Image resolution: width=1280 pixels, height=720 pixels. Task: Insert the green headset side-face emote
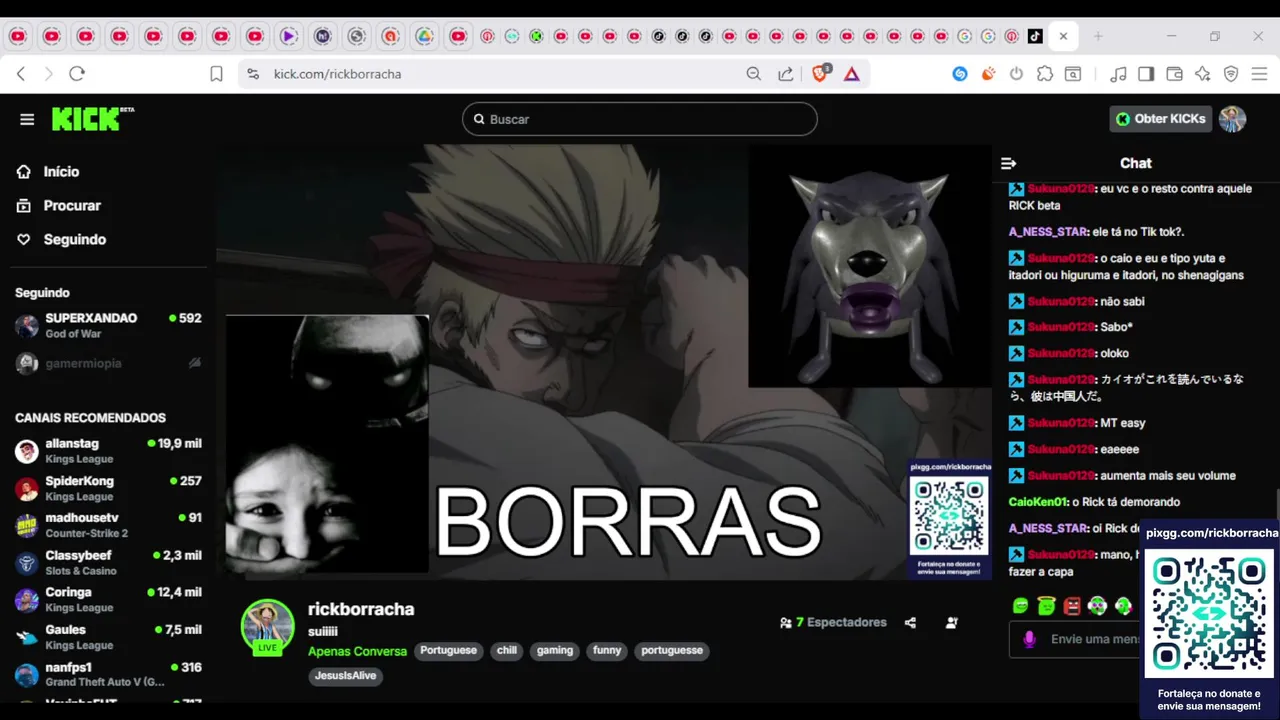[x=1123, y=605]
